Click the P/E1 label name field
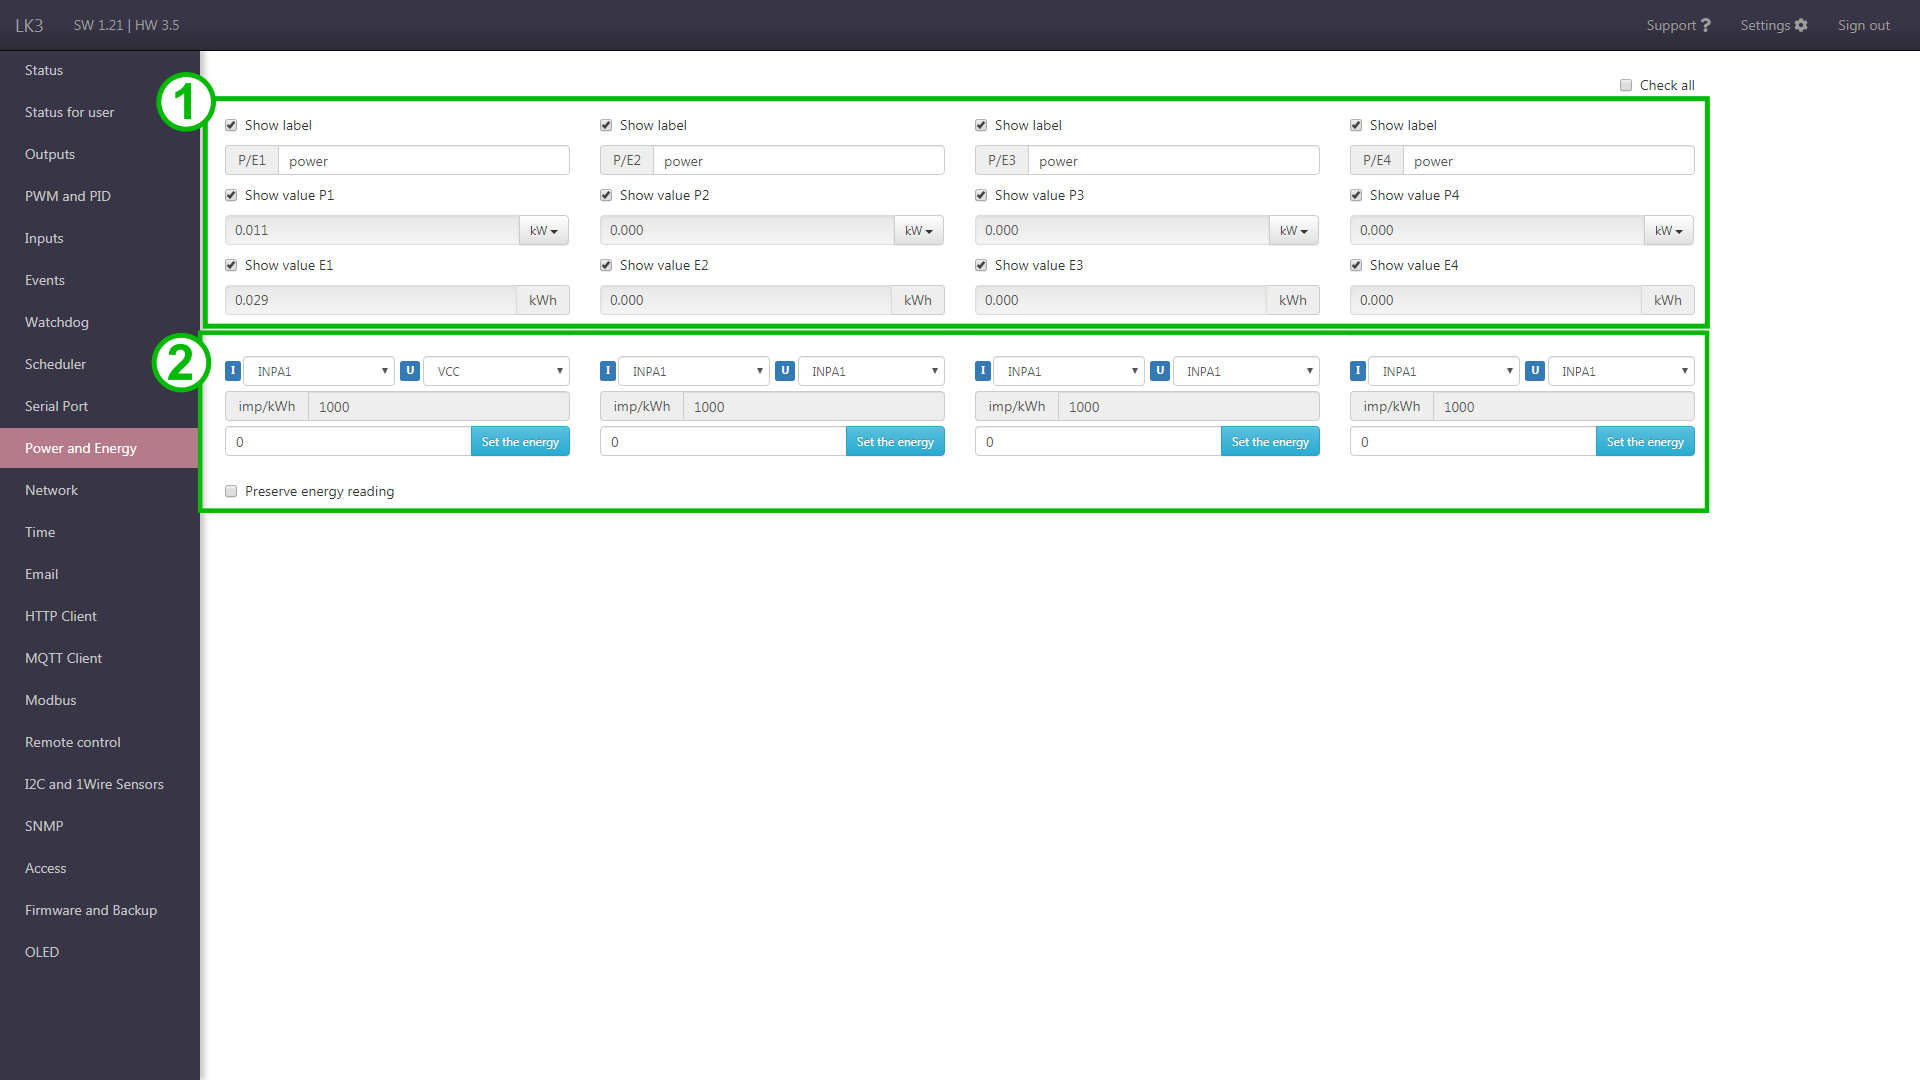Image resolution: width=1920 pixels, height=1080 pixels. (424, 160)
